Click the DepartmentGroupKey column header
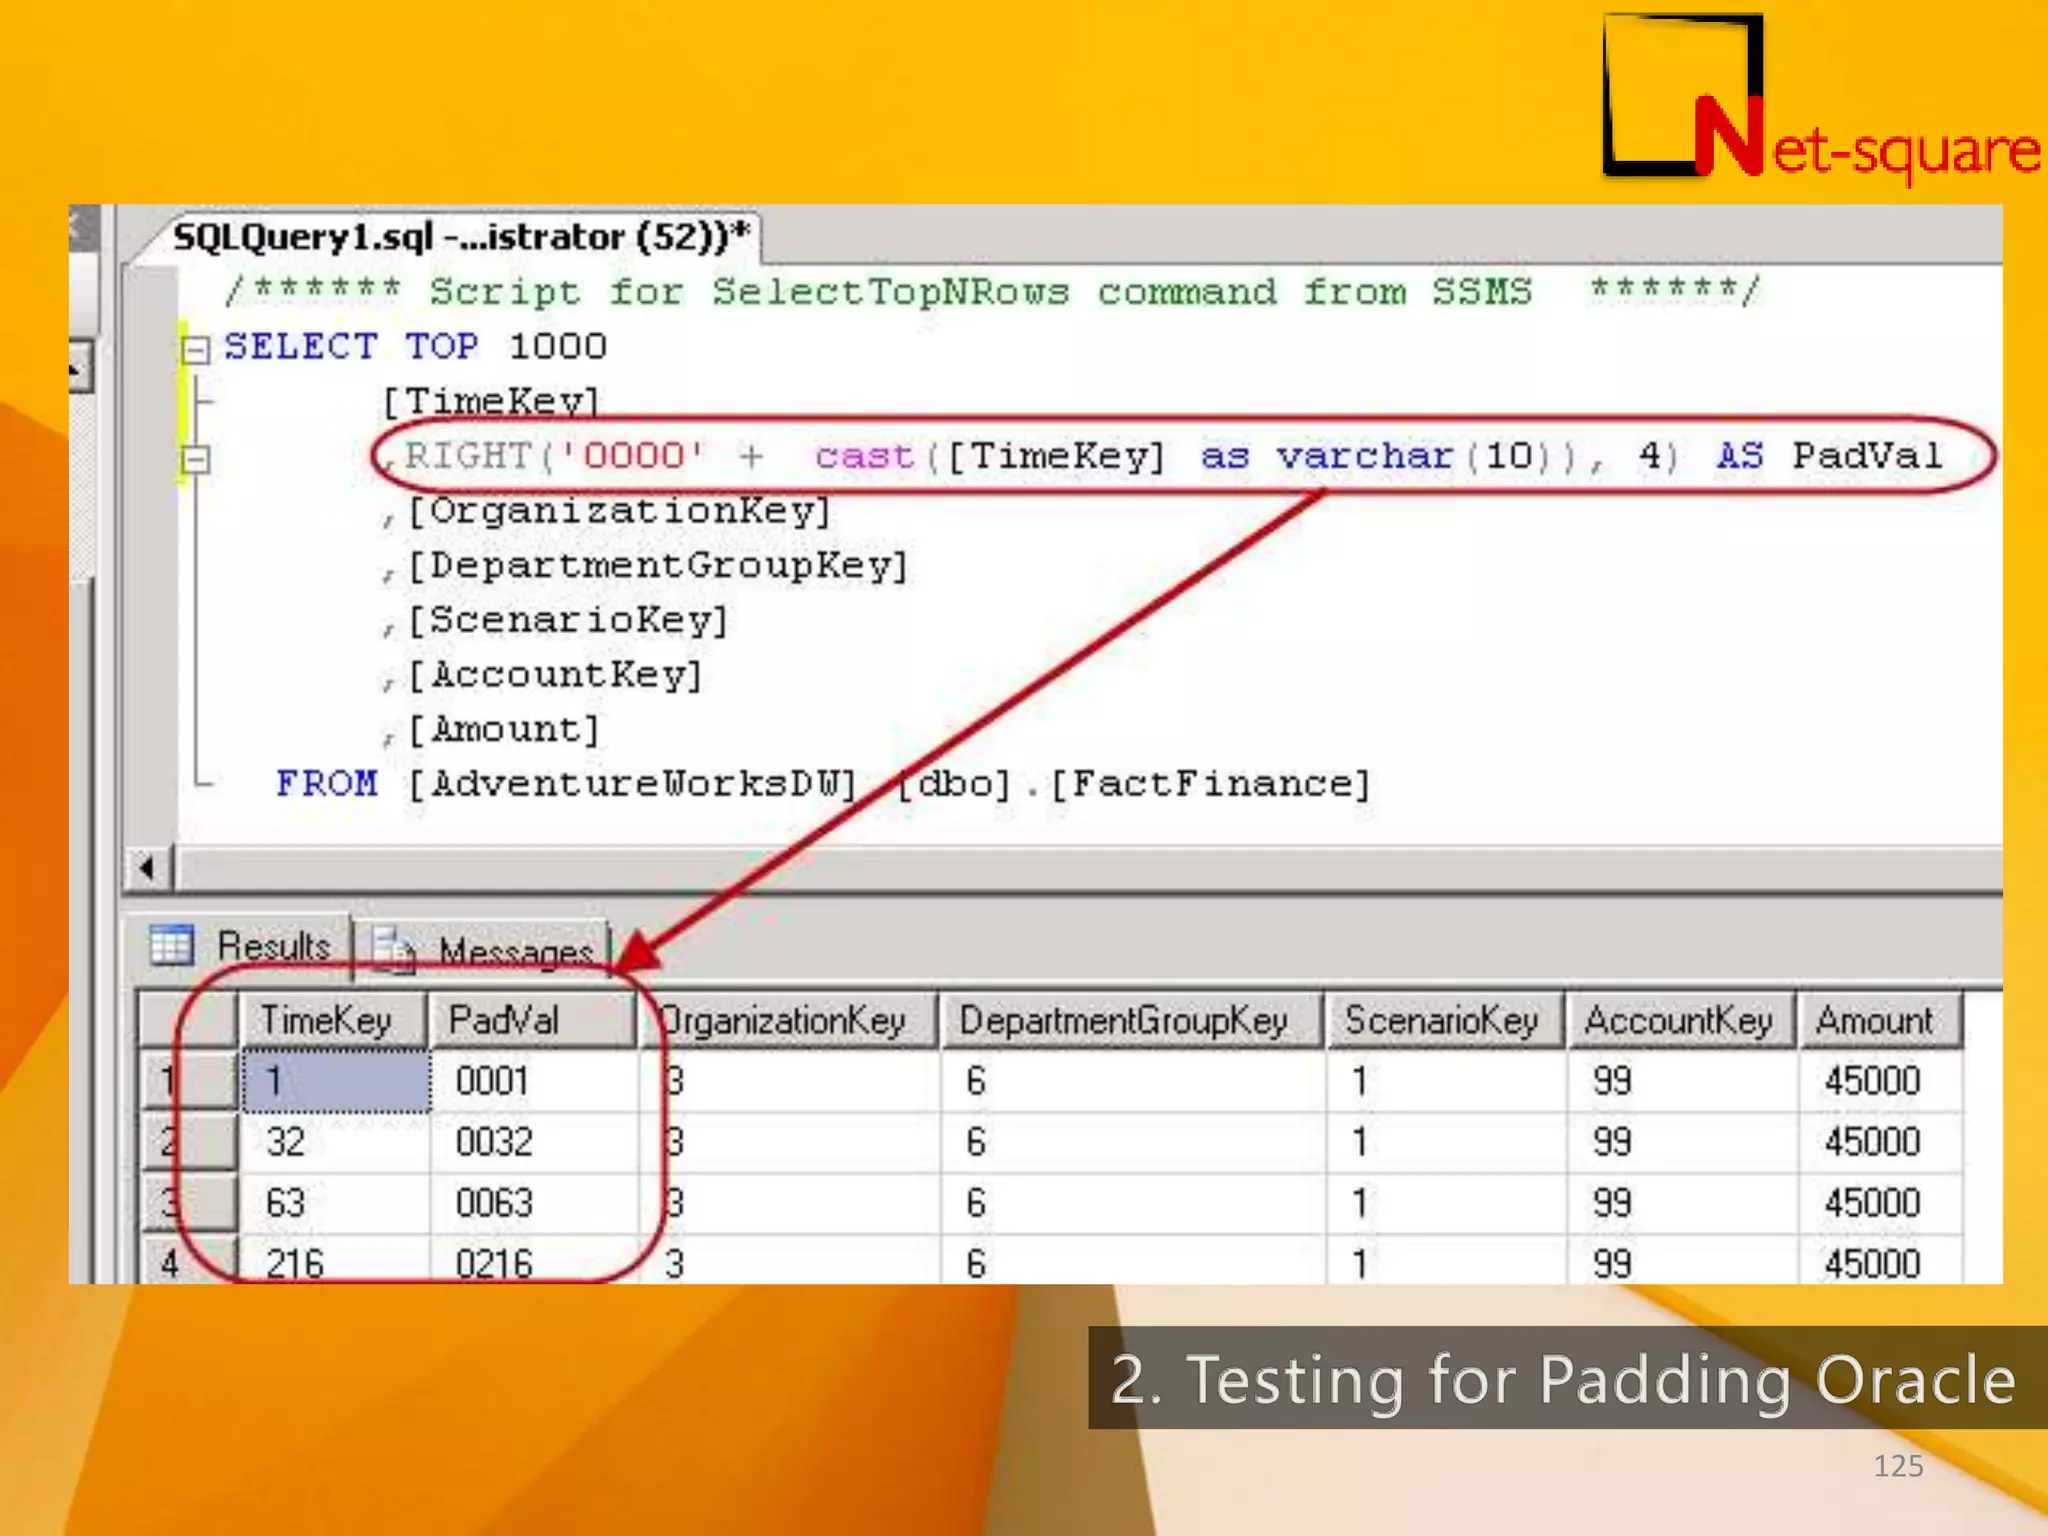The image size is (2048, 1536). tap(1122, 1020)
